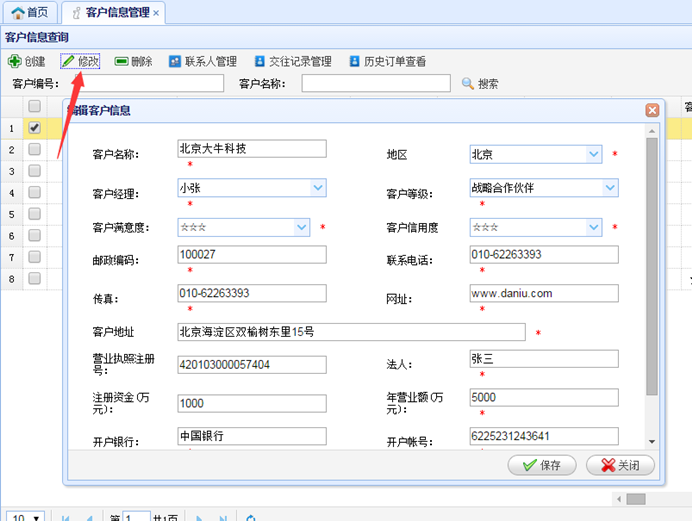692x521 pixels.
Task: Click the 删除 (delete) toolbar button
Action: 133,61
